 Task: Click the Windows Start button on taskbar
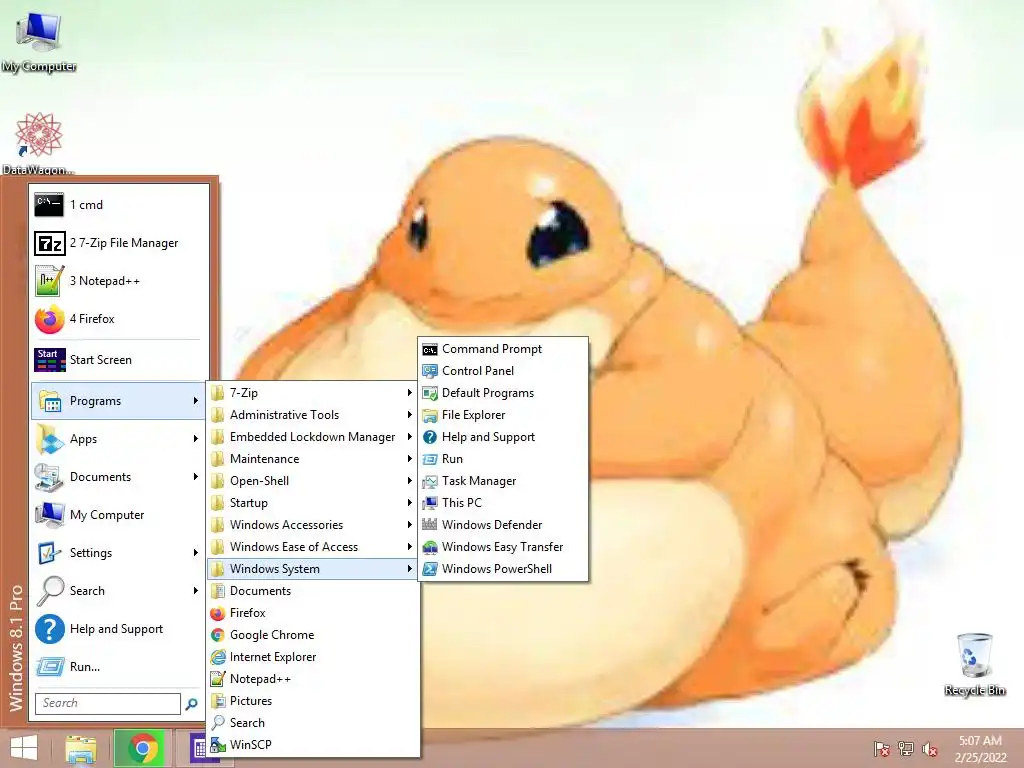24,748
